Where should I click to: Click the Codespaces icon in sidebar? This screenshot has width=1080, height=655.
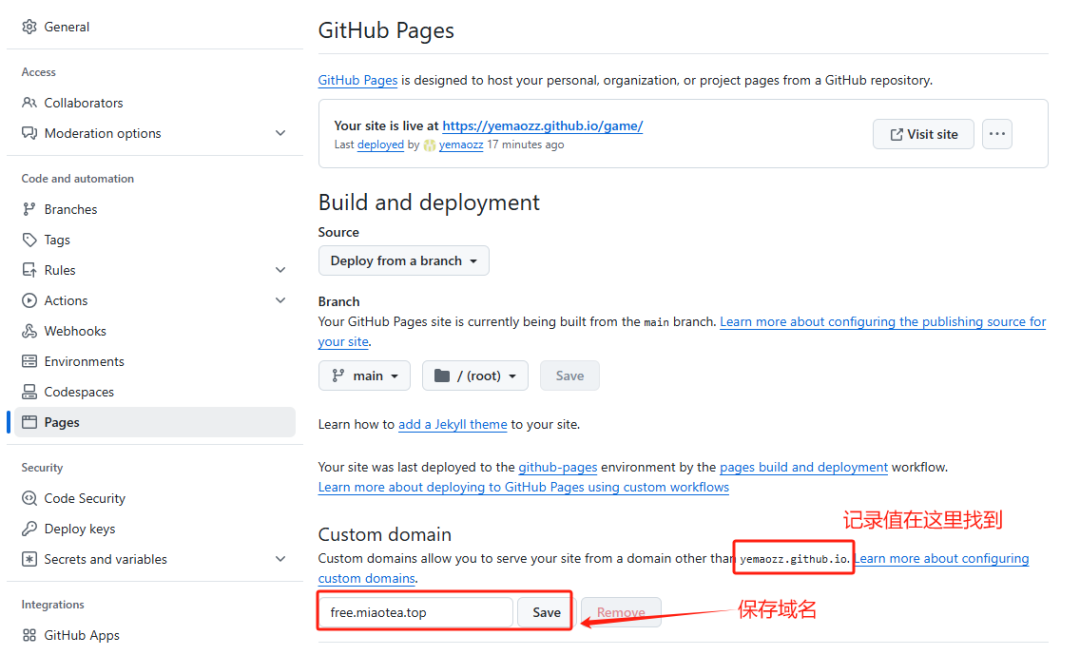tap(29, 392)
